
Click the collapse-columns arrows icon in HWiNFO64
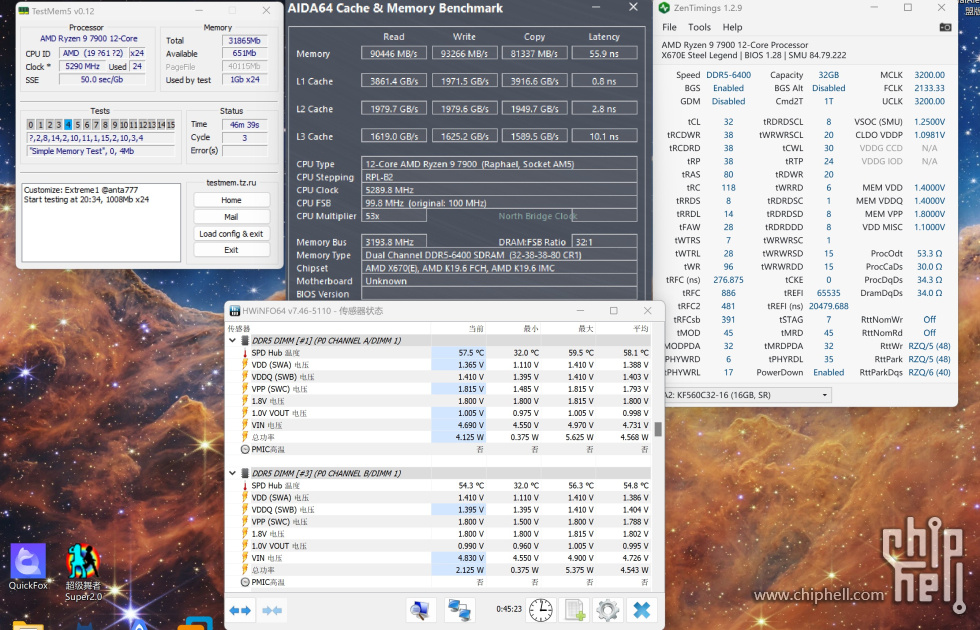(272, 610)
